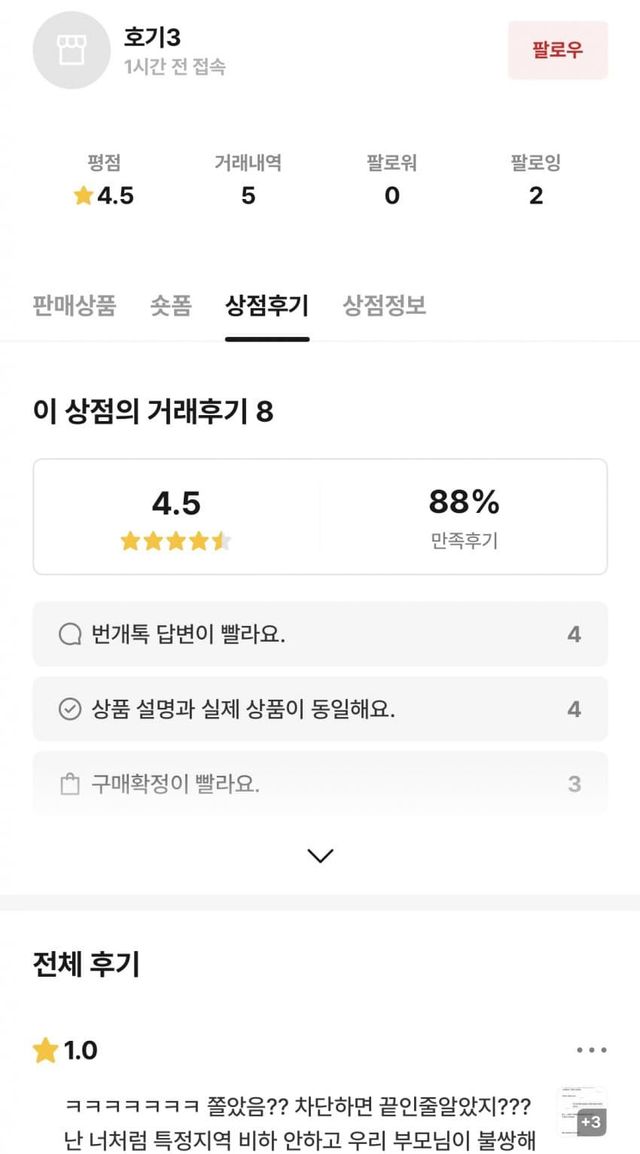The height and width of the screenshot is (1154, 640).
Task: Click the star icon beside 4.5 평점
Action: pyautogui.click(x=83, y=196)
